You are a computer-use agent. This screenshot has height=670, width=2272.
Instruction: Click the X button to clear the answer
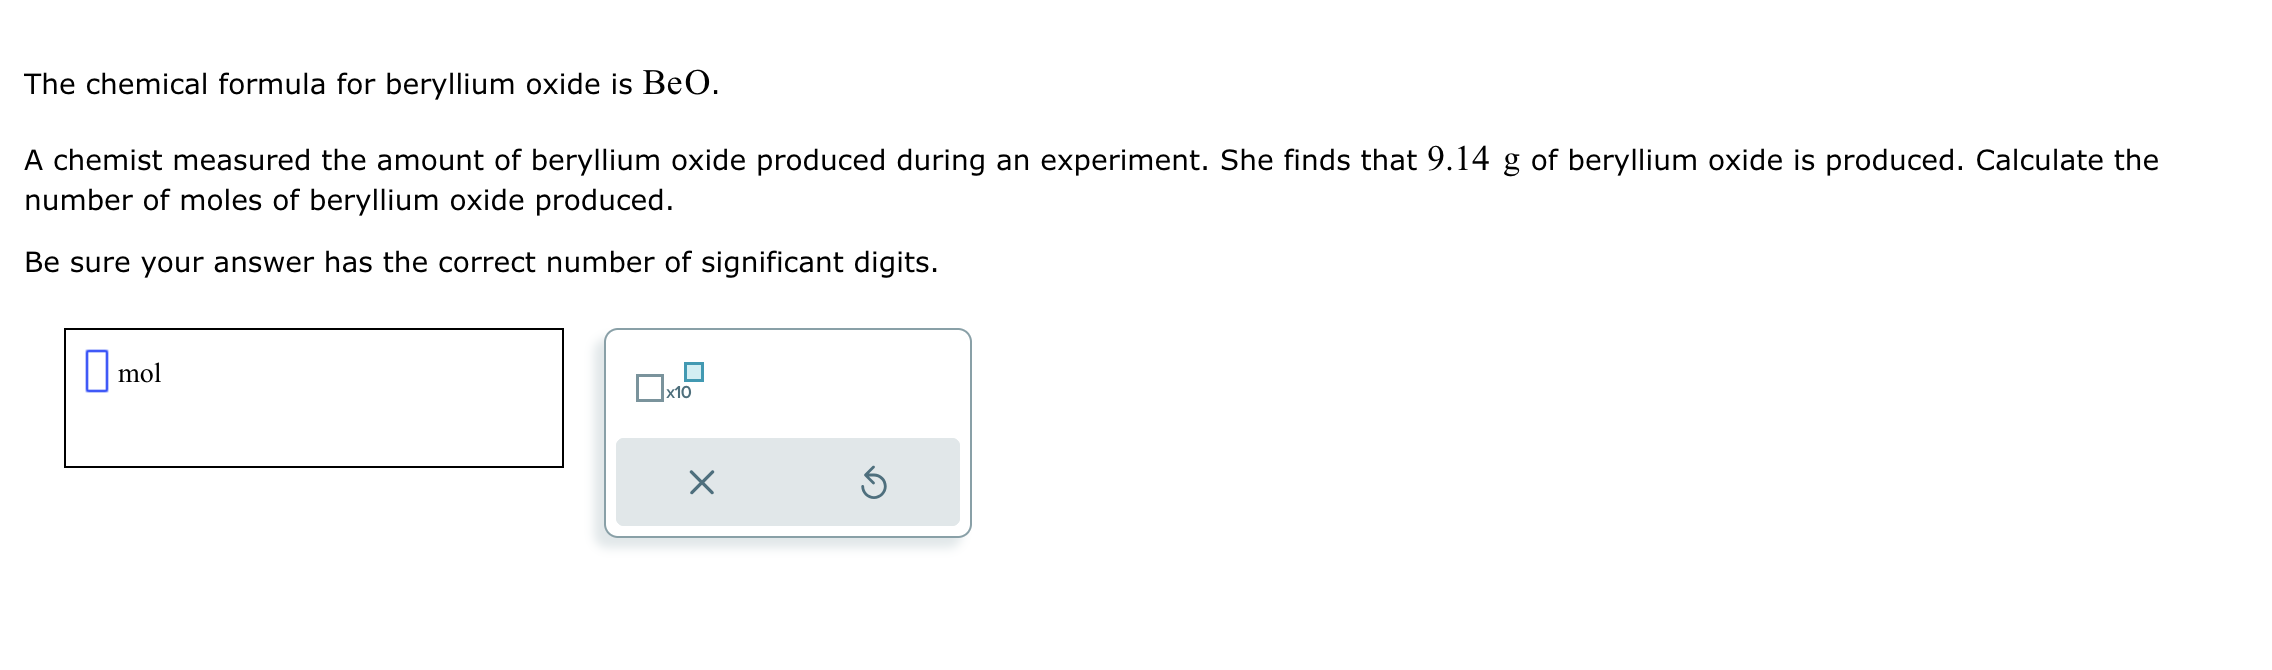tap(700, 483)
